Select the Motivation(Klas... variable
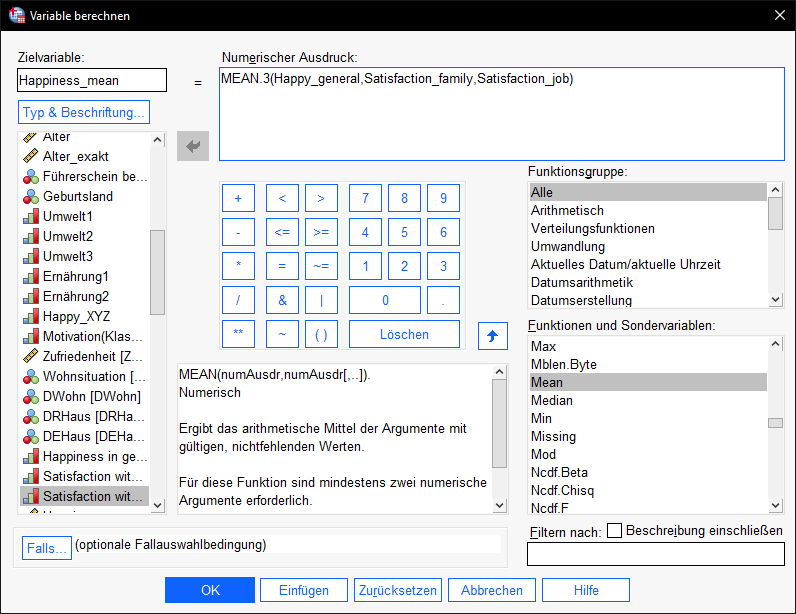The image size is (796, 614). [84, 336]
